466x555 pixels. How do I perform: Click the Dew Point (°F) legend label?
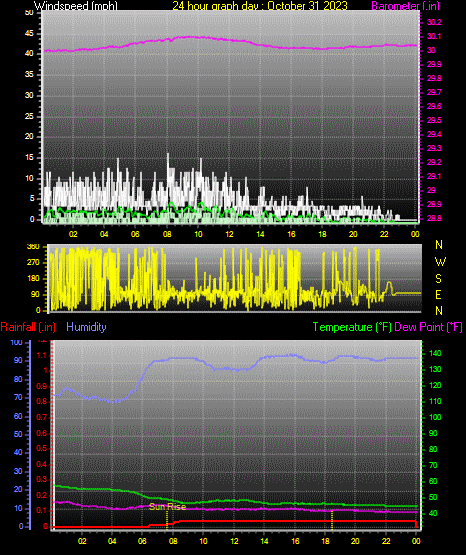[x=428, y=327]
